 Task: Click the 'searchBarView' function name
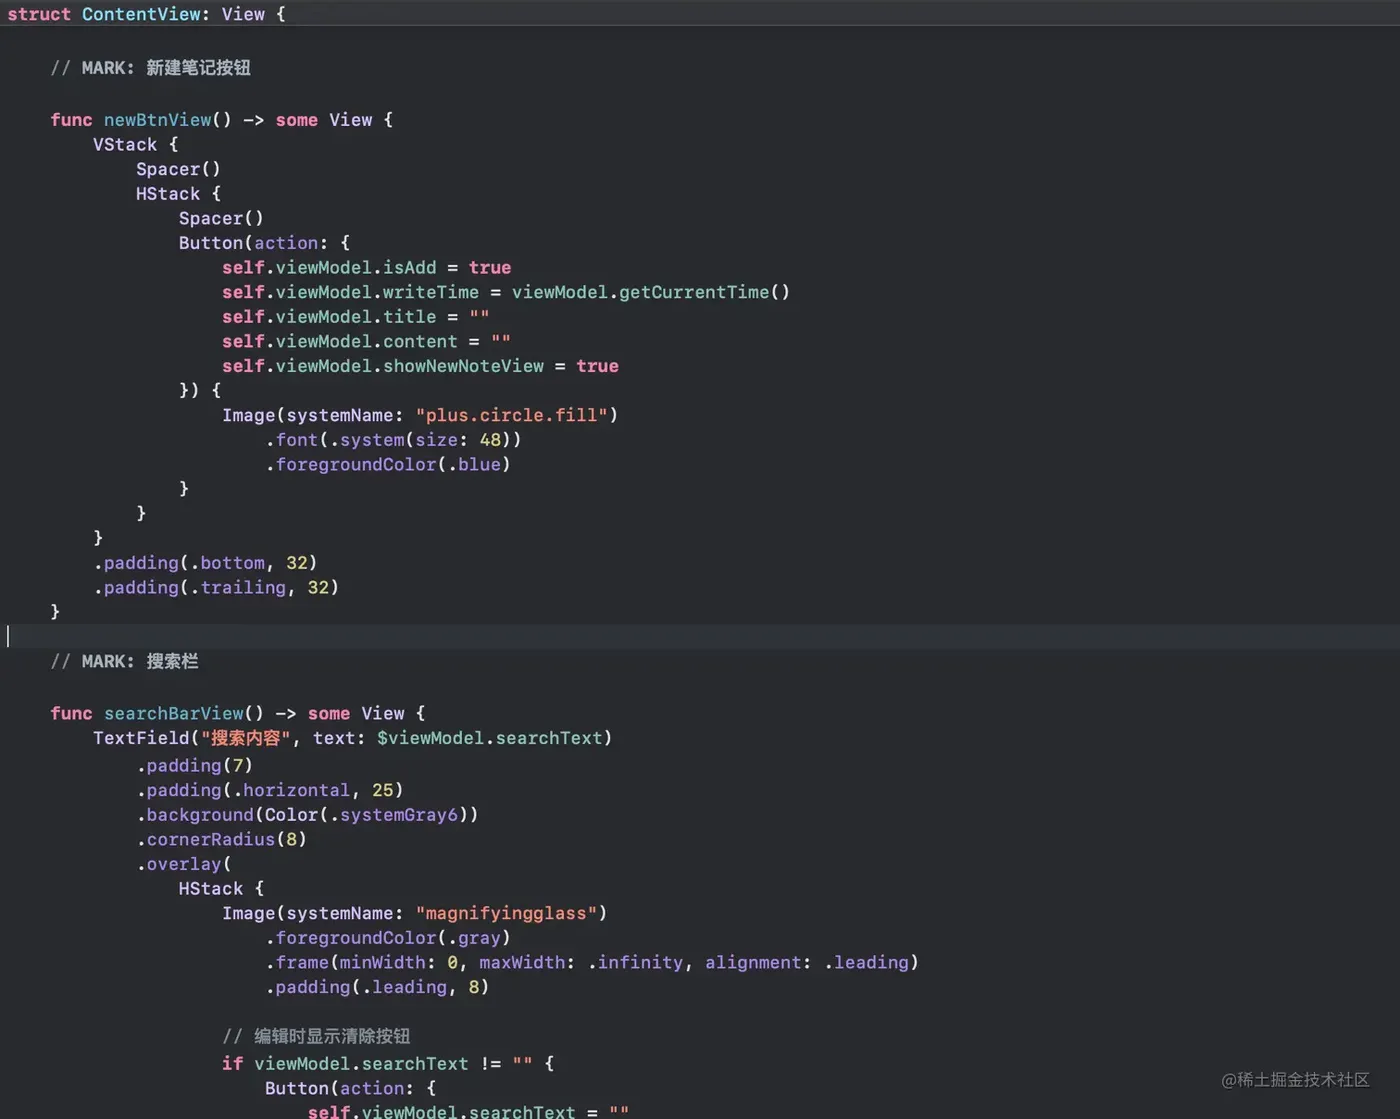(174, 713)
